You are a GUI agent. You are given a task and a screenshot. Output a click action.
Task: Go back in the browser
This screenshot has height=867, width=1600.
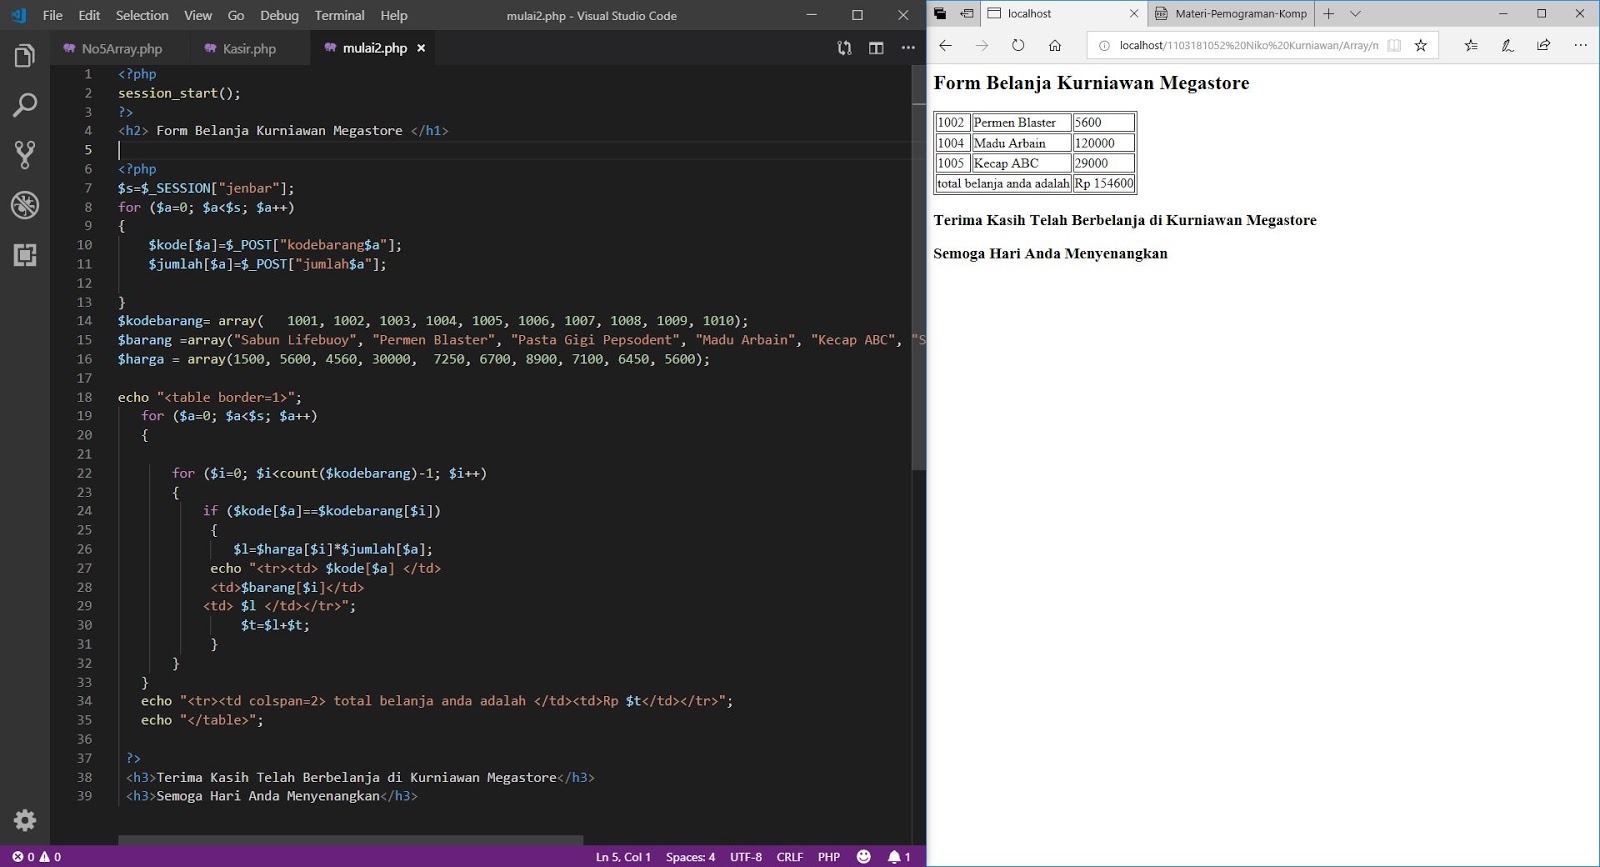click(x=945, y=45)
